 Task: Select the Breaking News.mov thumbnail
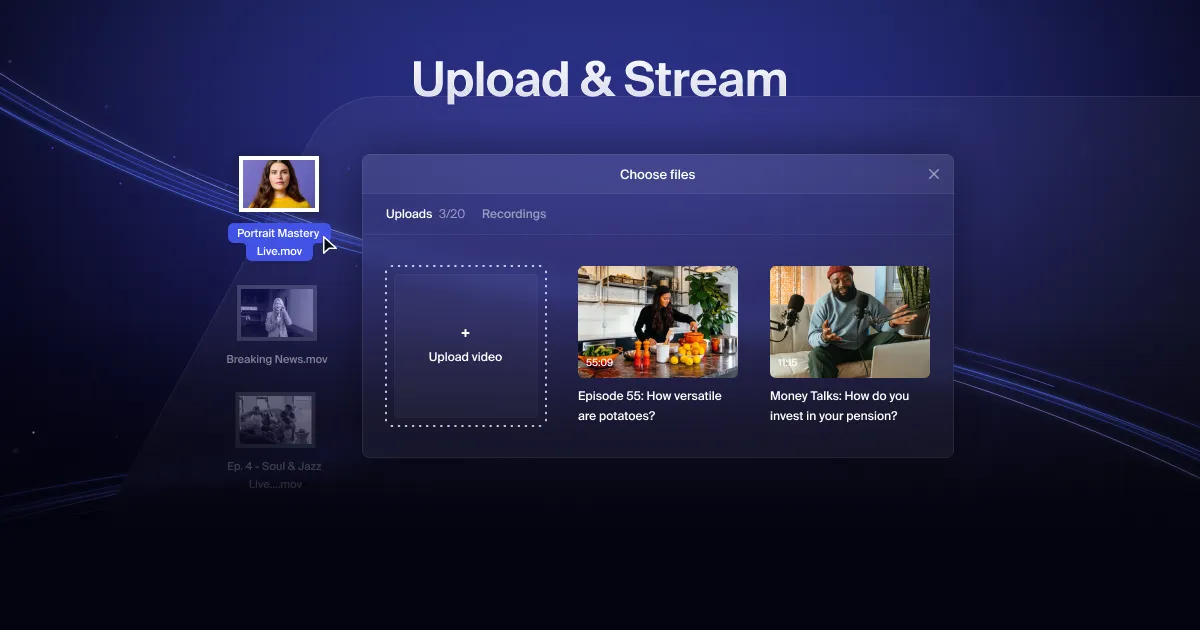(277, 313)
